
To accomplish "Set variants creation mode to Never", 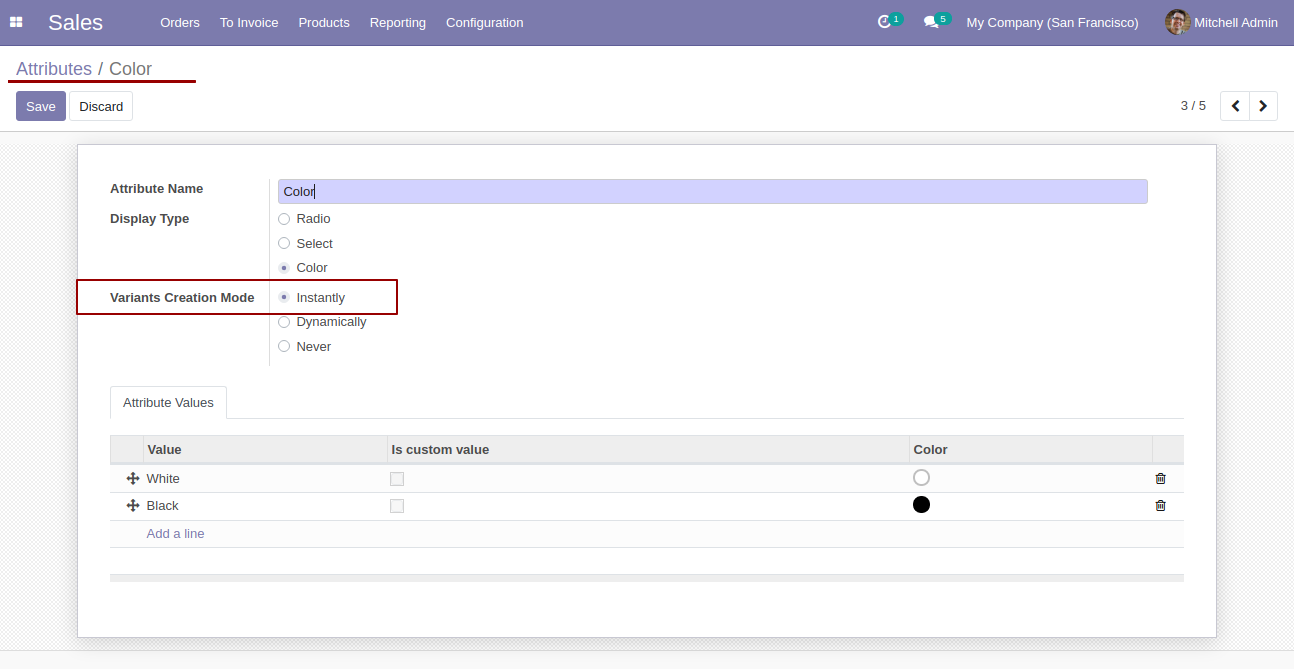I will (x=284, y=347).
